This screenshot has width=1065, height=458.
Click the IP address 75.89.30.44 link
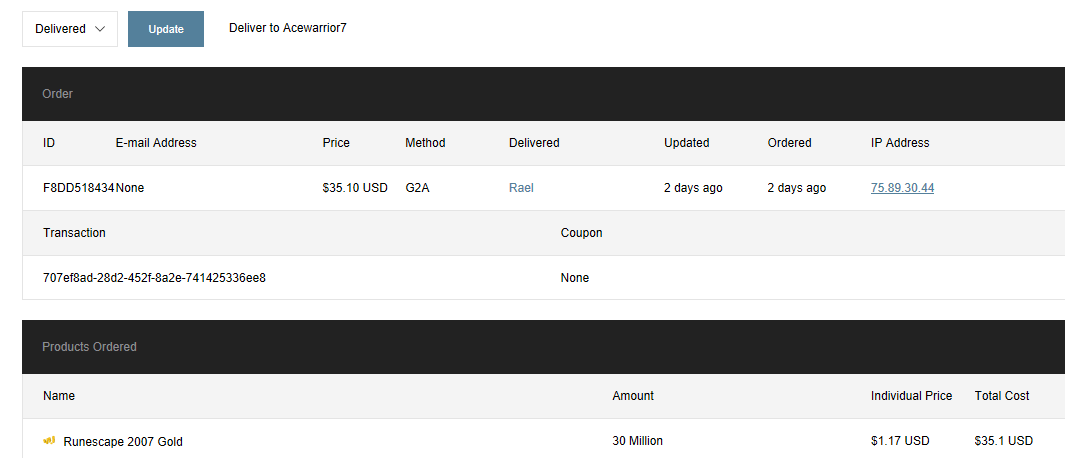902,188
